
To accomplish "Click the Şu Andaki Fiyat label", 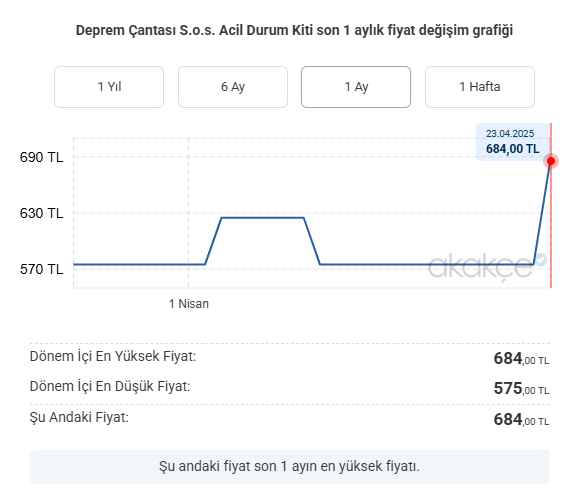I will [79, 417].
